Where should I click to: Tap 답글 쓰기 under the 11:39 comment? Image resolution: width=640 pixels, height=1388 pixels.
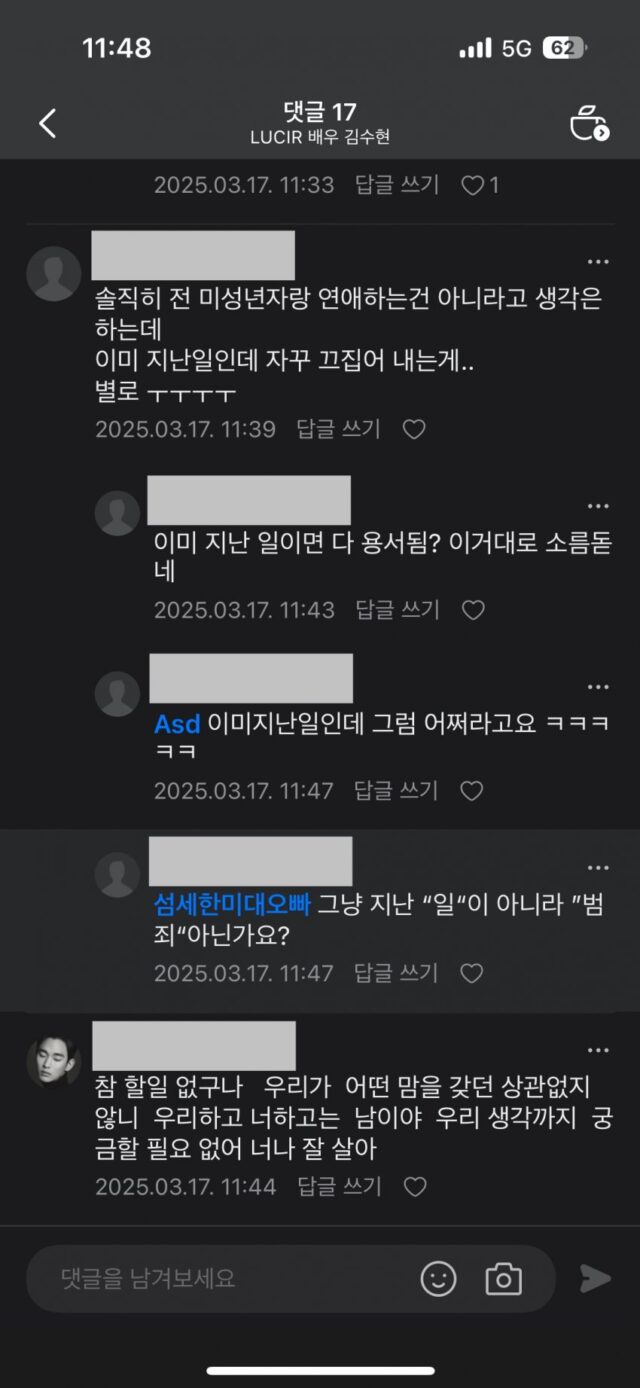coord(339,429)
